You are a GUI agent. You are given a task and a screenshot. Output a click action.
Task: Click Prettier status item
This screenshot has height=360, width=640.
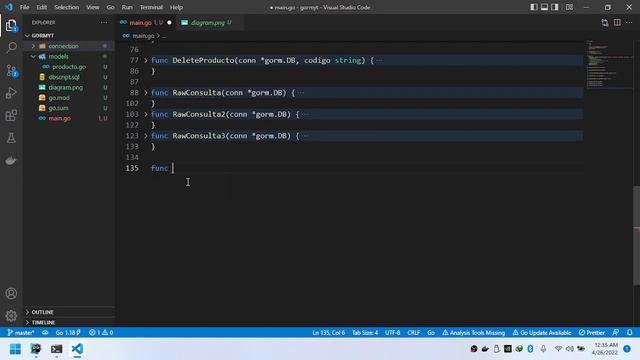point(591,333)
